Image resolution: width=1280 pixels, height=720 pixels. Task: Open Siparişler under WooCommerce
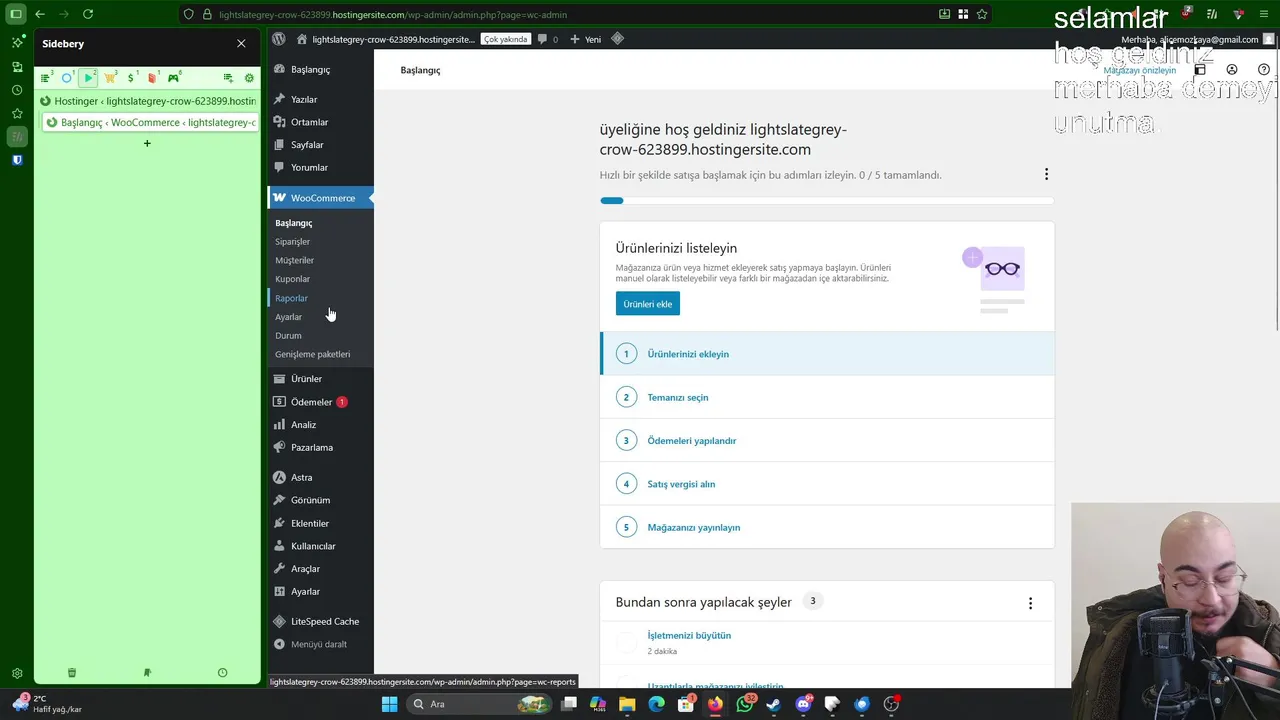click(x=293, y=242)
